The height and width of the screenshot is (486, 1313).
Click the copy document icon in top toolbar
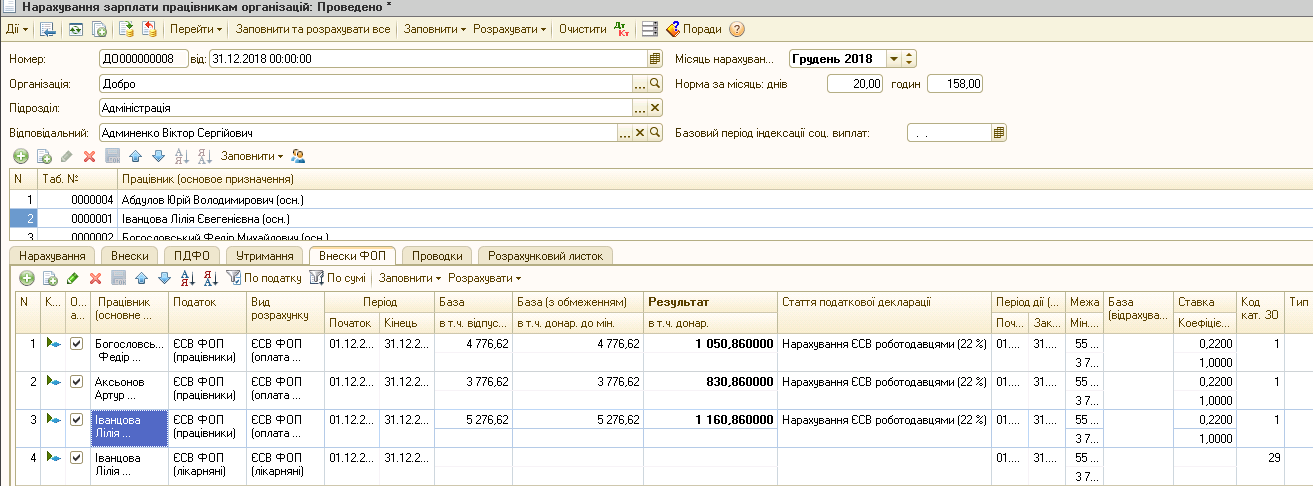coord(99,29)
